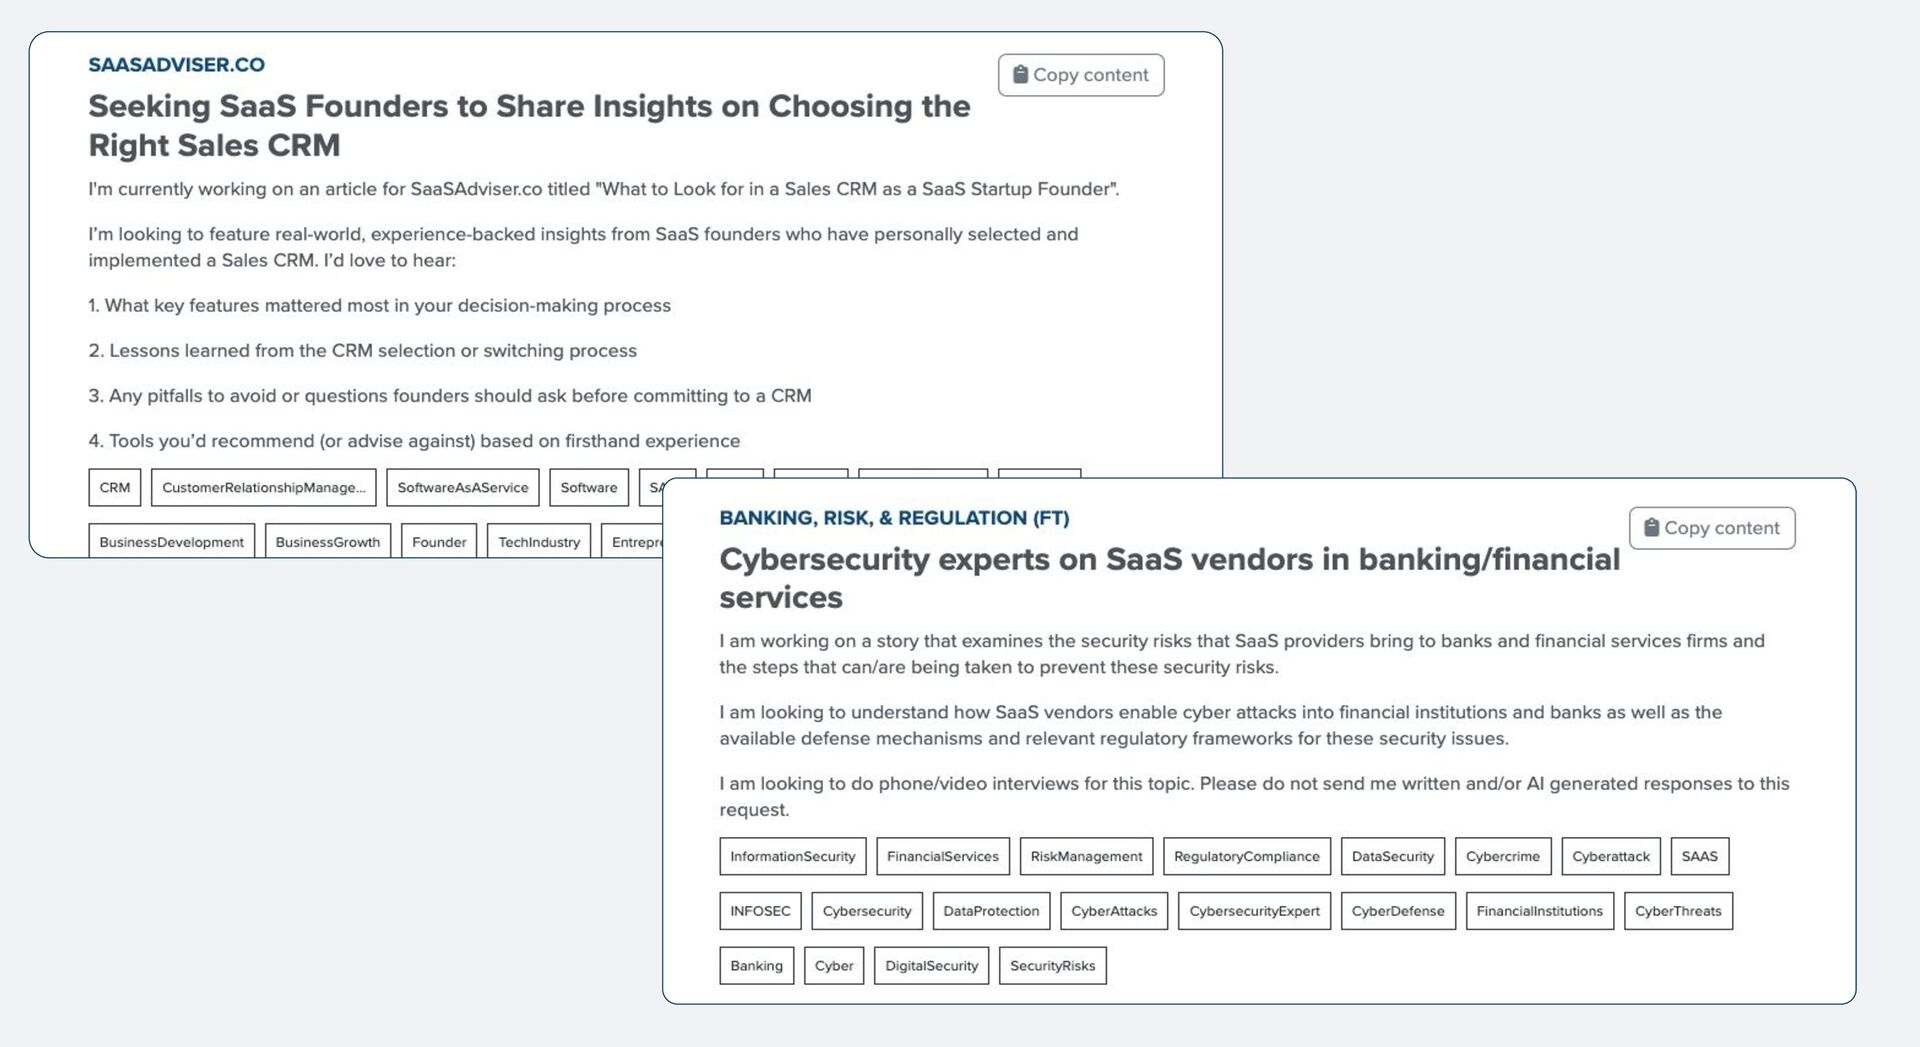
Task: Select the CybersecurityExpert tag
Action: point(1254,911)
